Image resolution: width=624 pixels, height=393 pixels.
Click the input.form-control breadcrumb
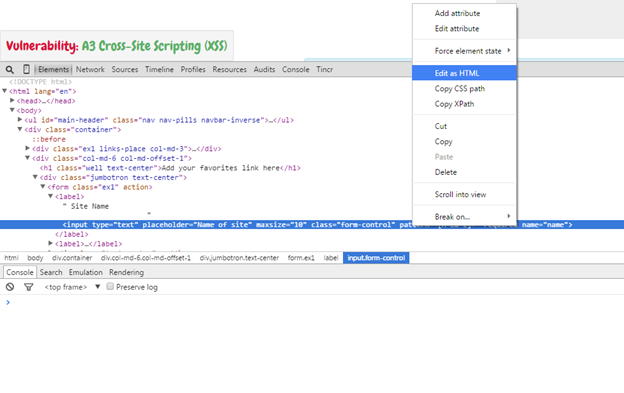pos(376,258)
